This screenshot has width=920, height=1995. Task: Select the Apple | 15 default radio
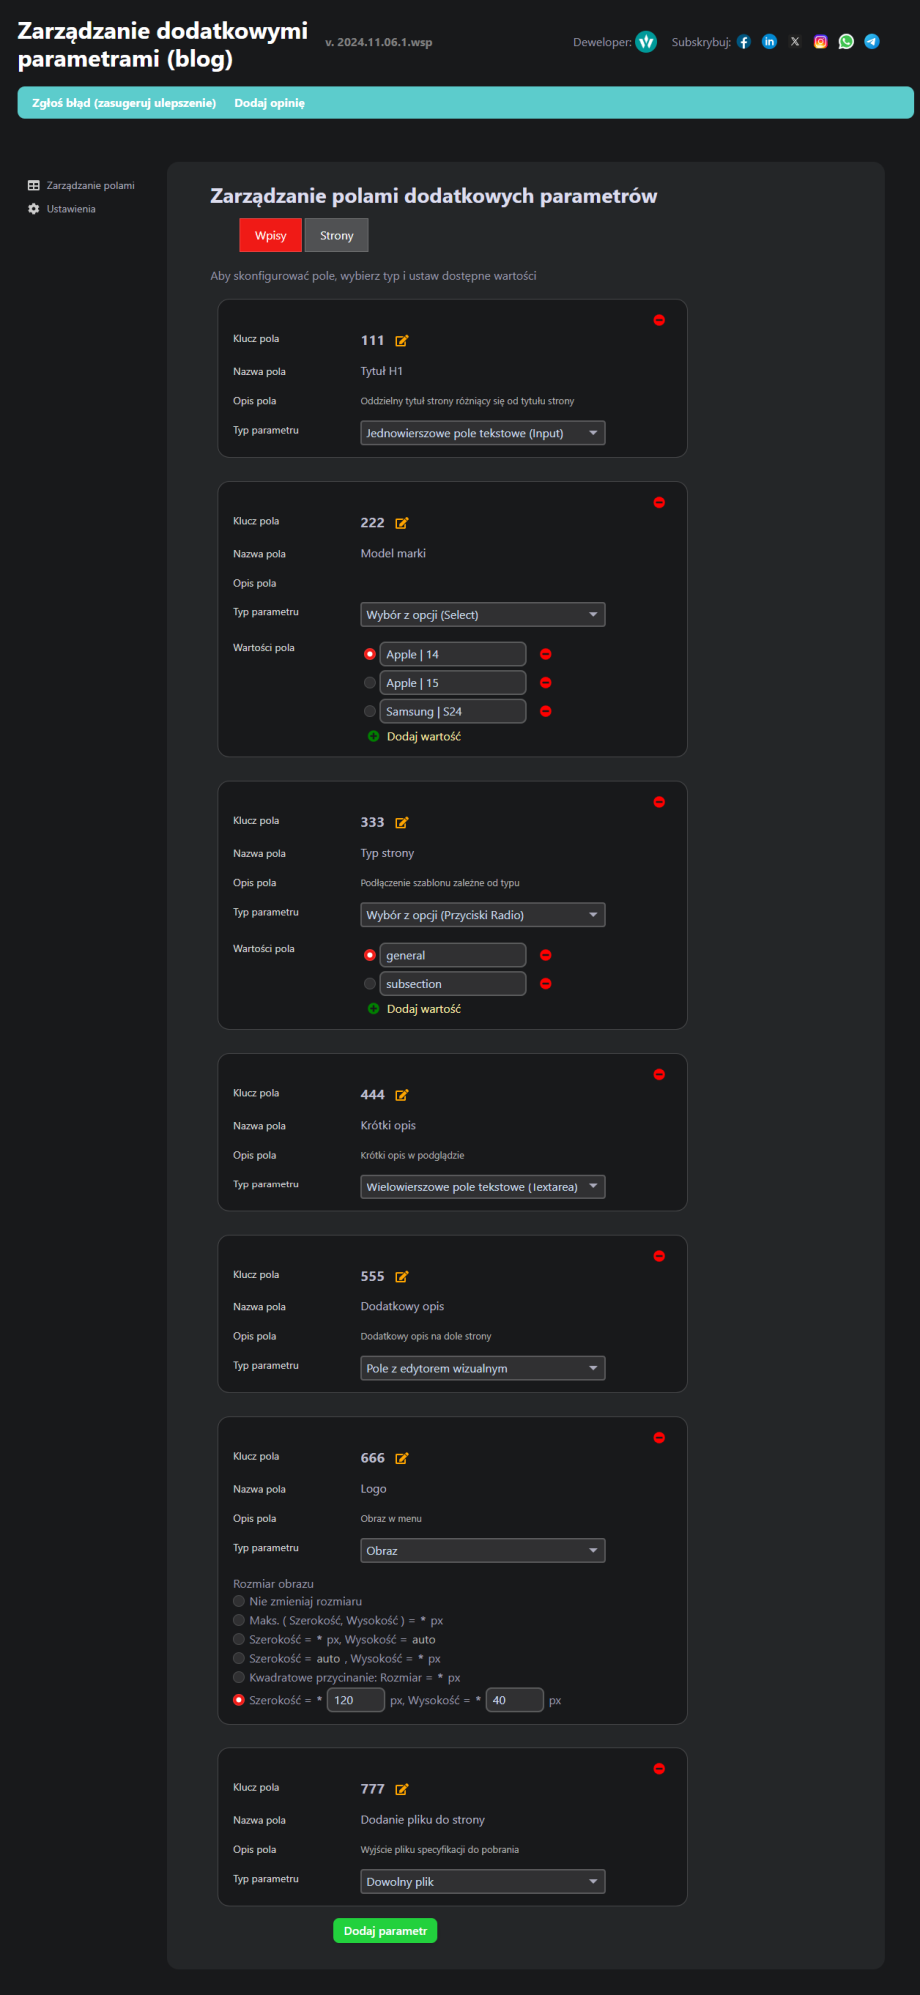(370, 683)
